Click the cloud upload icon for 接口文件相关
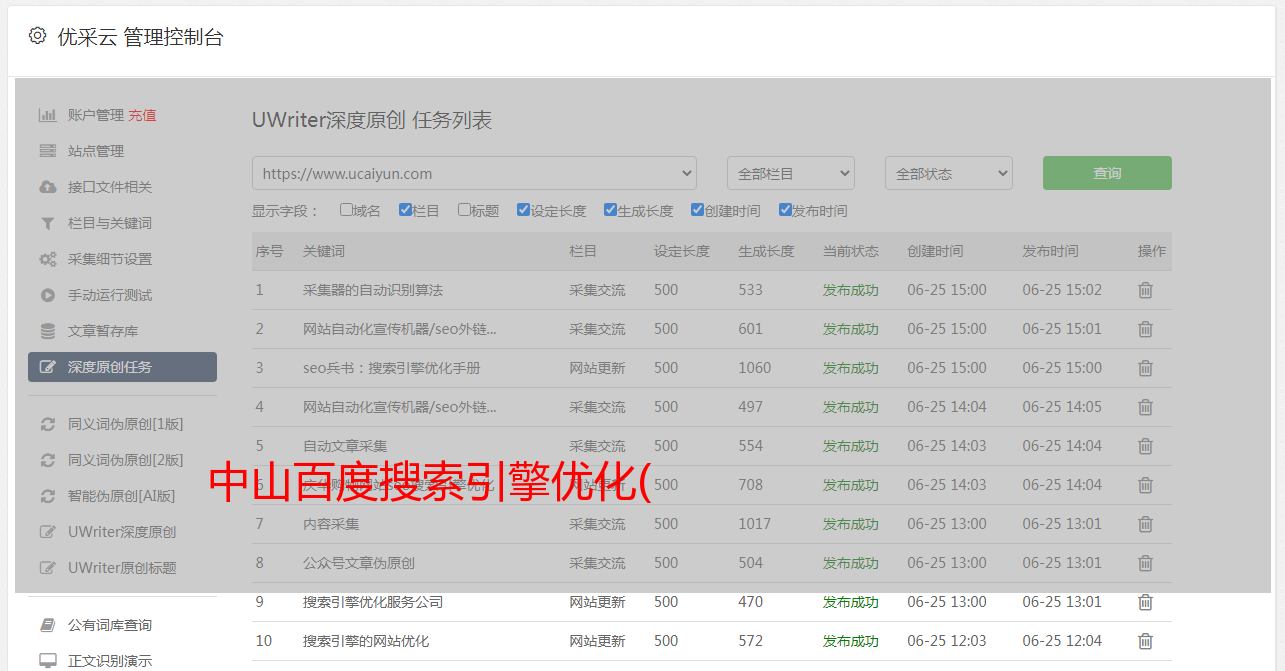Image resolution: width=1285 pixels, height=671 pixels. click(x=47, y=187)
